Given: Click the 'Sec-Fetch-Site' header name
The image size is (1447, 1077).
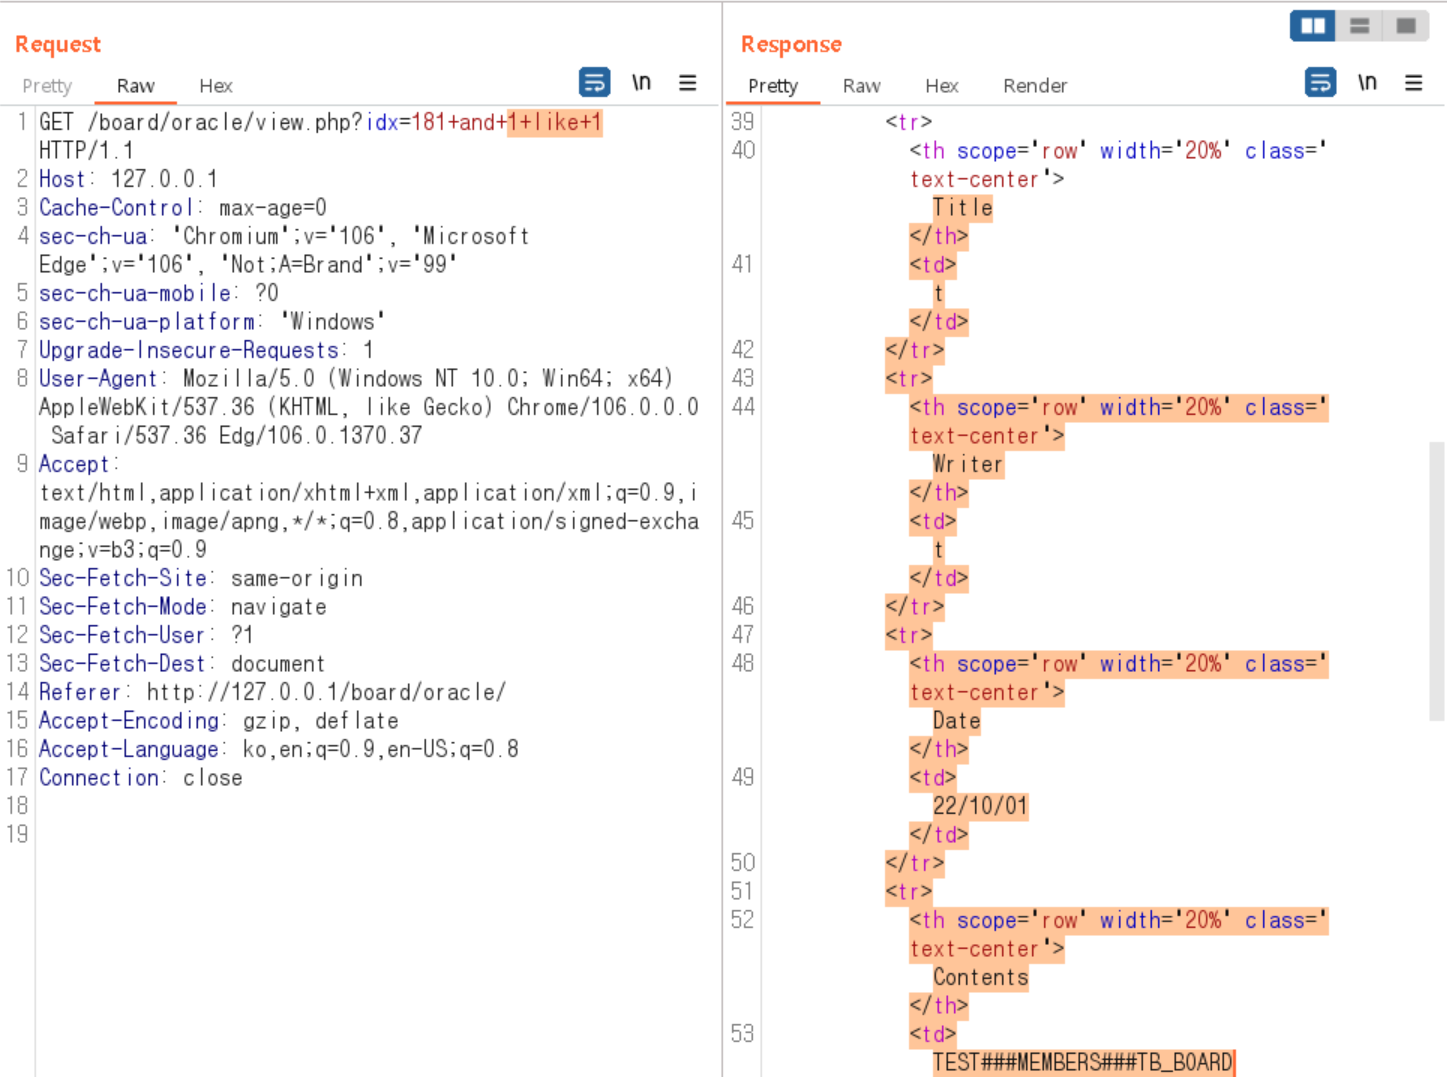Looking at the screenshot, I should click(123, 578).
